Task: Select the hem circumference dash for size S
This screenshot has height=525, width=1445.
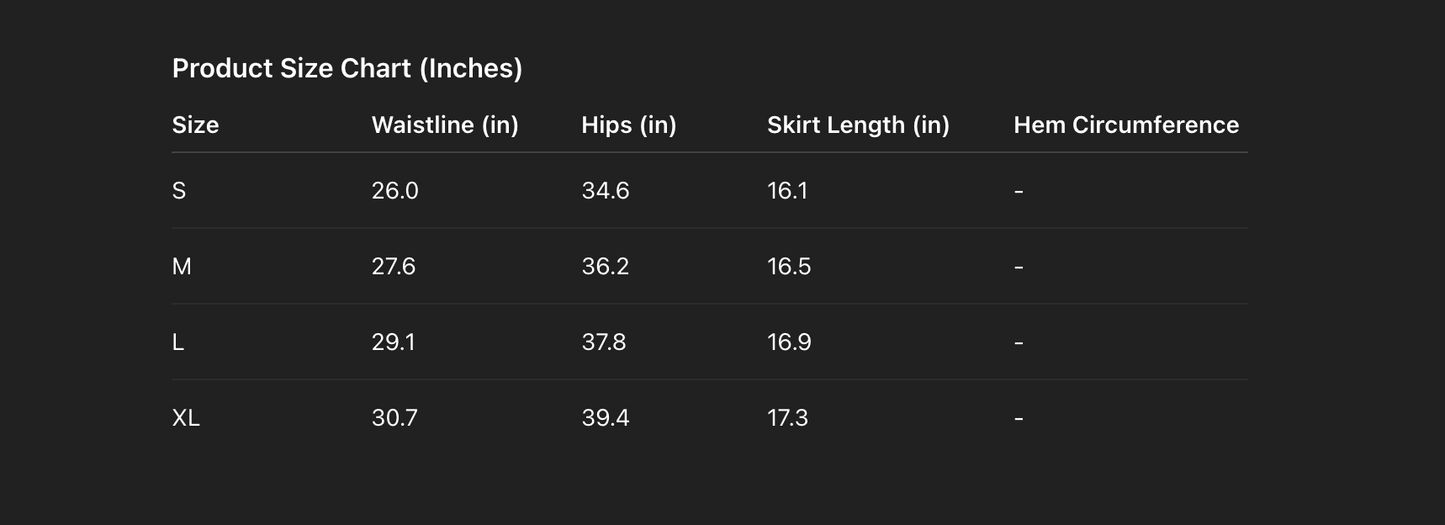Action: [1018, 190]
